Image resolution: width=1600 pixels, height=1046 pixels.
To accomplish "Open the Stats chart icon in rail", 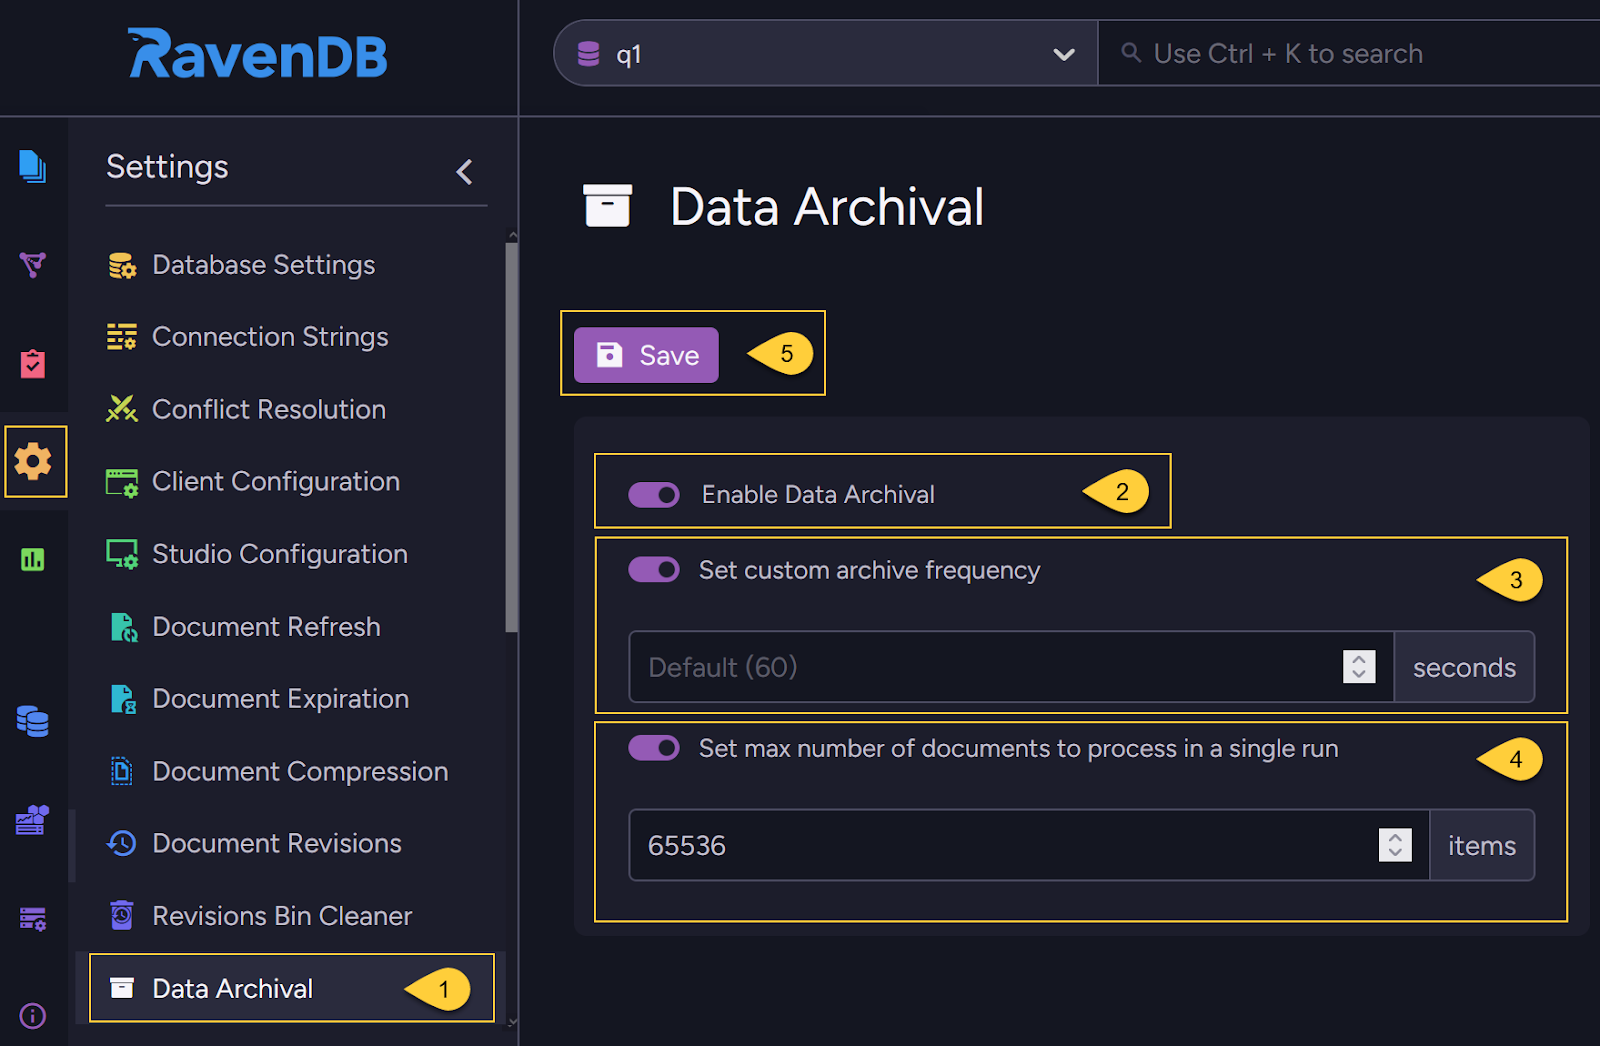I will 32,559.
